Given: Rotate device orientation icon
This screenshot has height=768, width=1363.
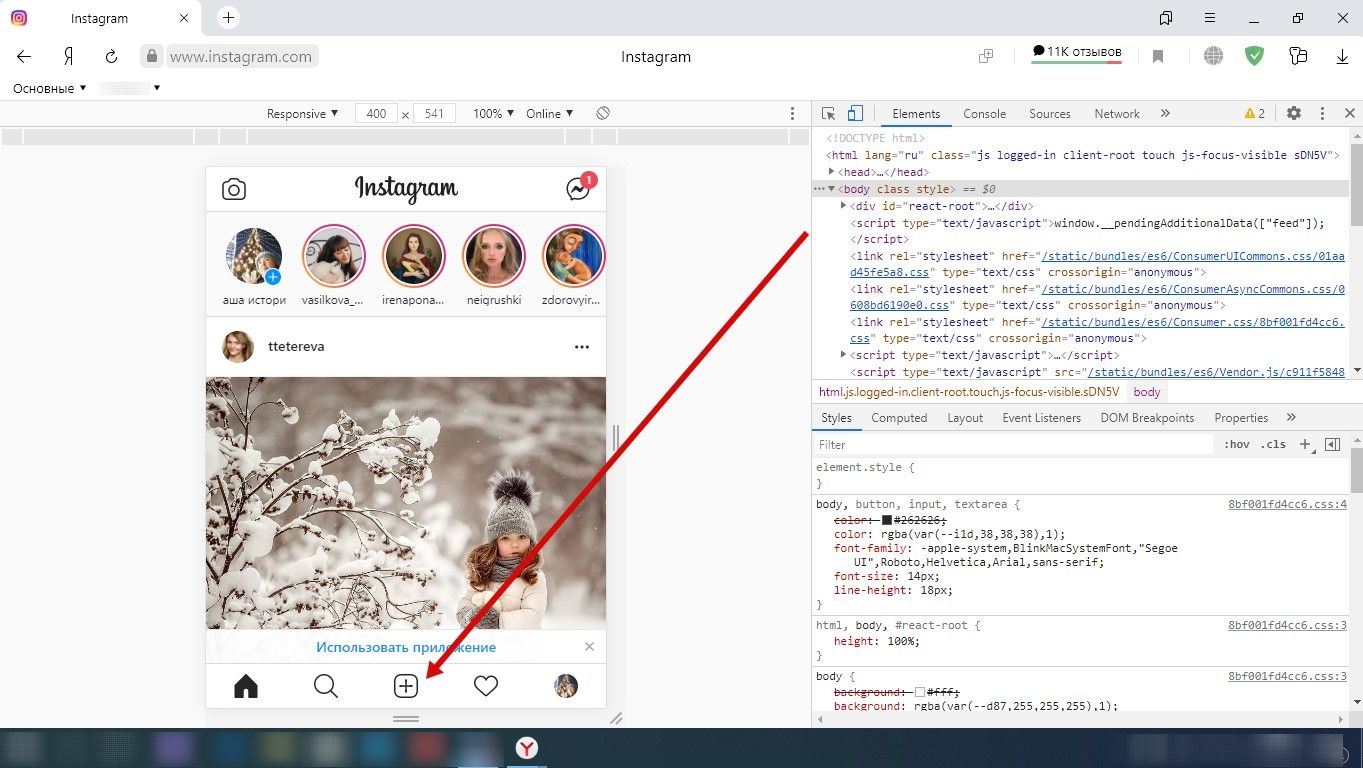Looking at the screenshot, I should tap(603, 113).
